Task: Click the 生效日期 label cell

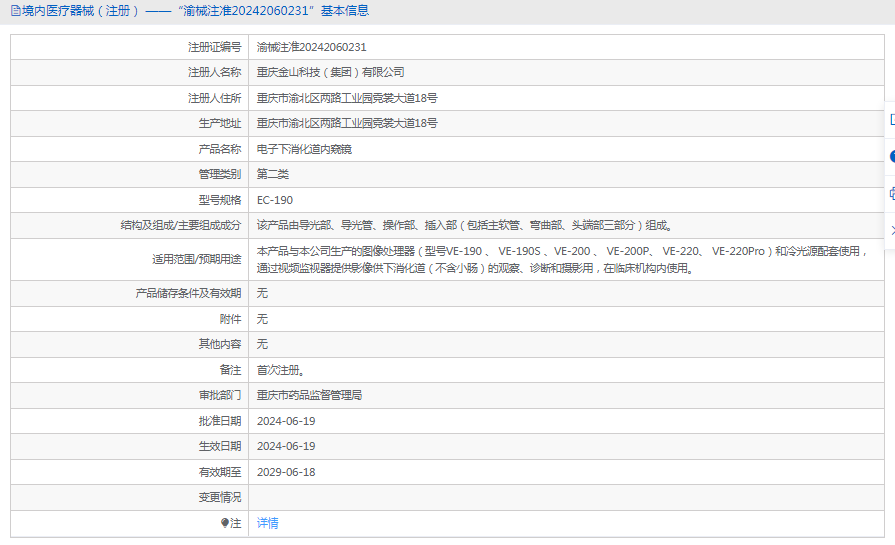Action: click(x=130, y=446)
